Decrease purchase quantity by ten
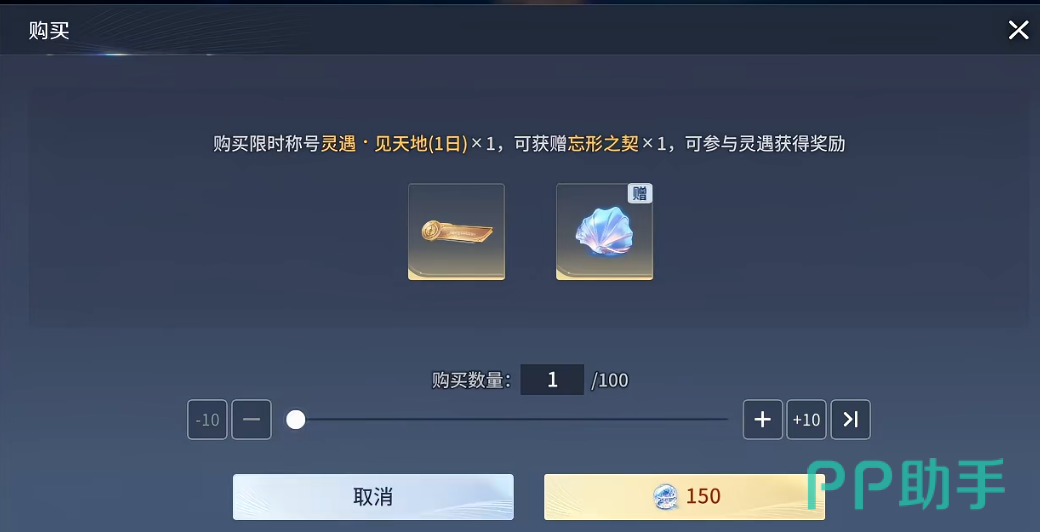1040x532 pixels. pos(207,419)
